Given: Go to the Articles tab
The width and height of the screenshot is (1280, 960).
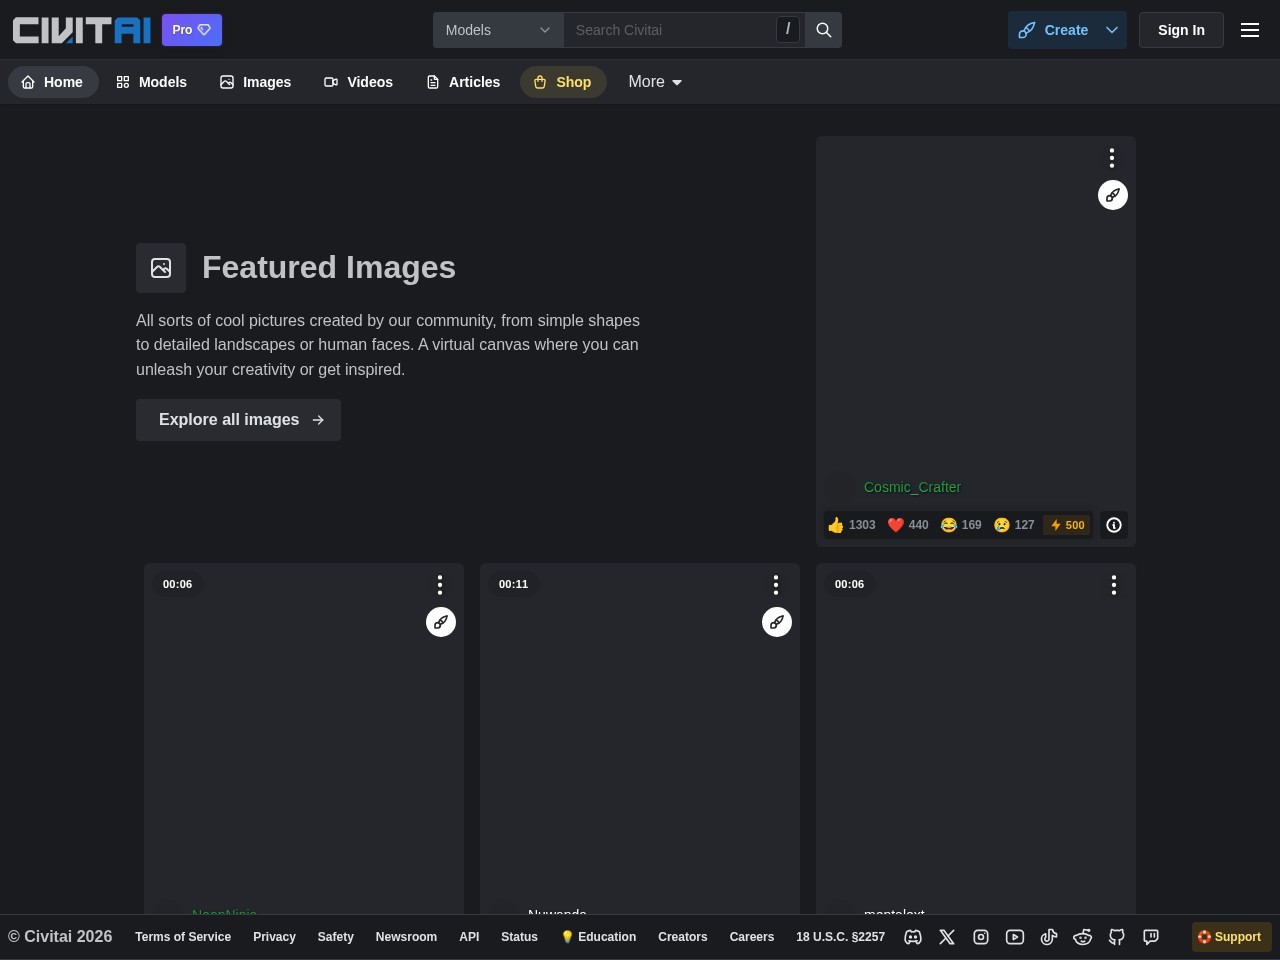Looking at the screenshot, I should tap(463, 82).
